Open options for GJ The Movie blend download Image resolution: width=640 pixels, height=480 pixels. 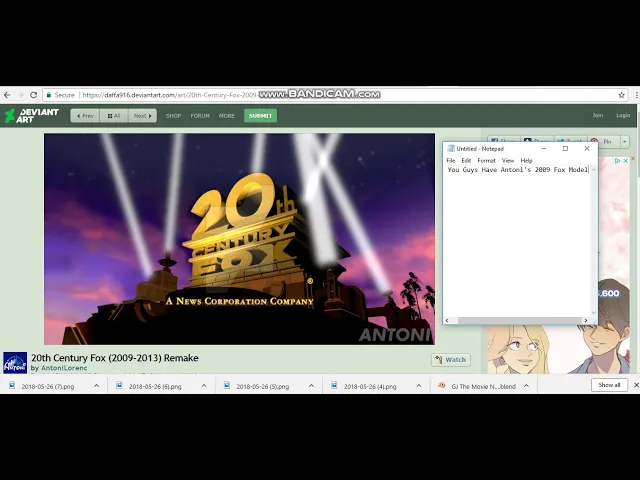[527, 386]
